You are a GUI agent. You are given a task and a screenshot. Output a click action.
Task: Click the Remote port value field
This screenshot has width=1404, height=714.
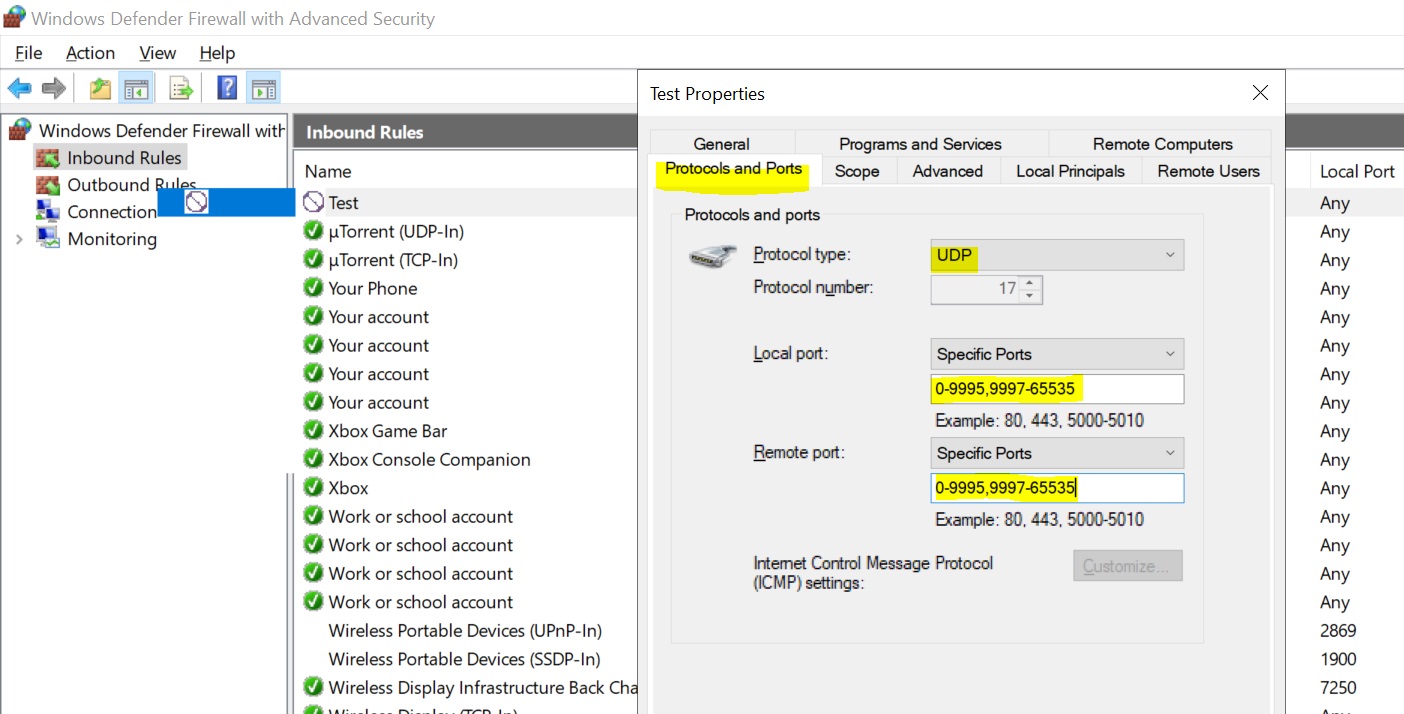point(1057,488)
